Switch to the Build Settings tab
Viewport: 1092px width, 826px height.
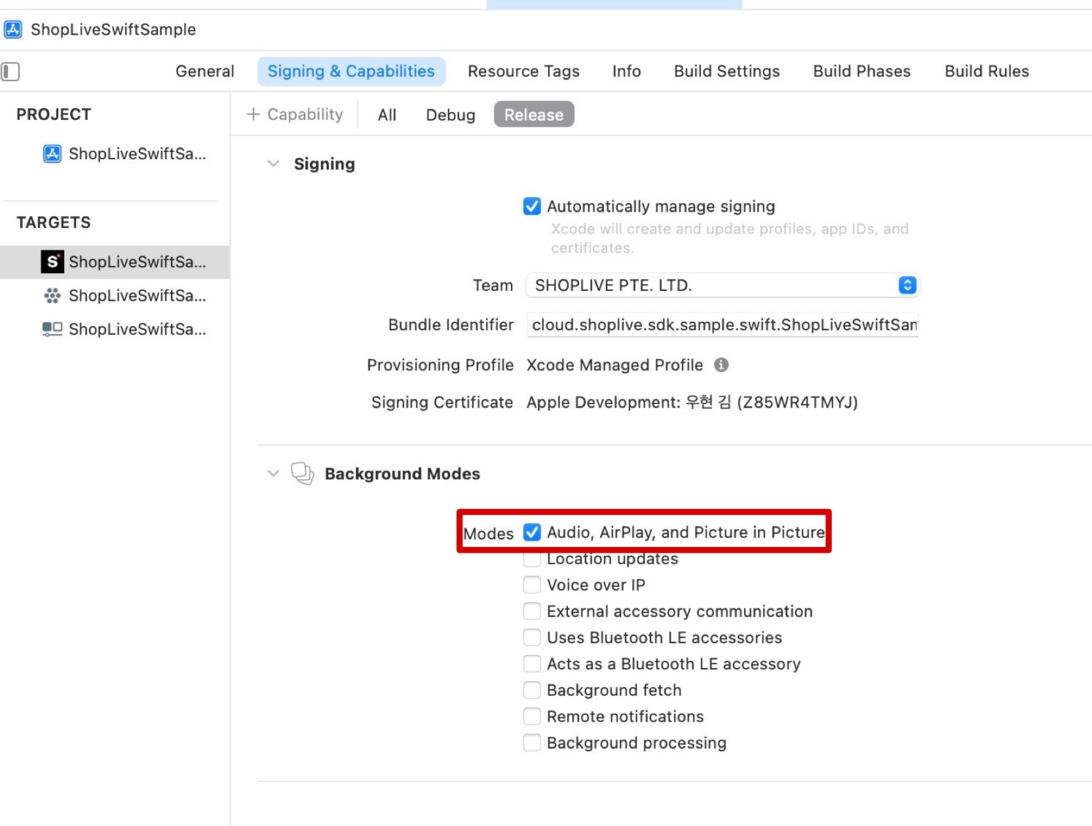726,71
